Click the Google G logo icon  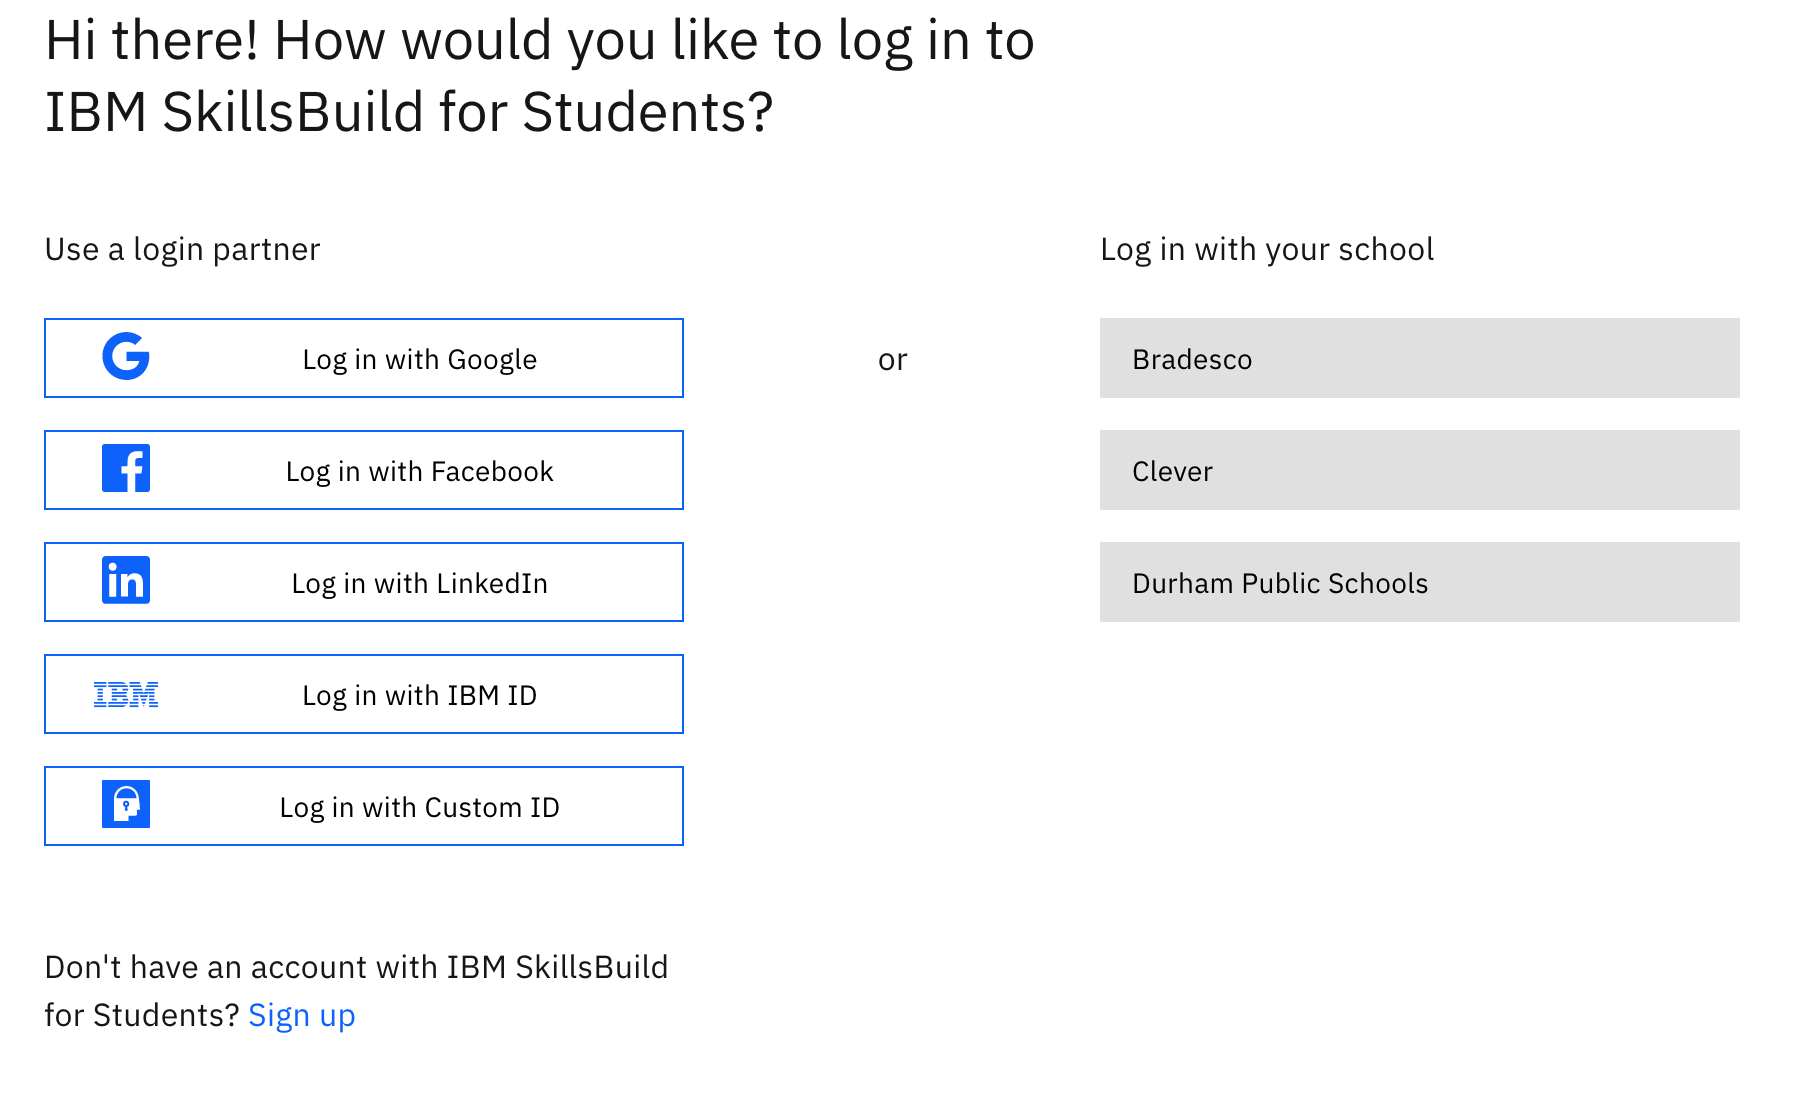pyautogui.click(x=126, y=357)
